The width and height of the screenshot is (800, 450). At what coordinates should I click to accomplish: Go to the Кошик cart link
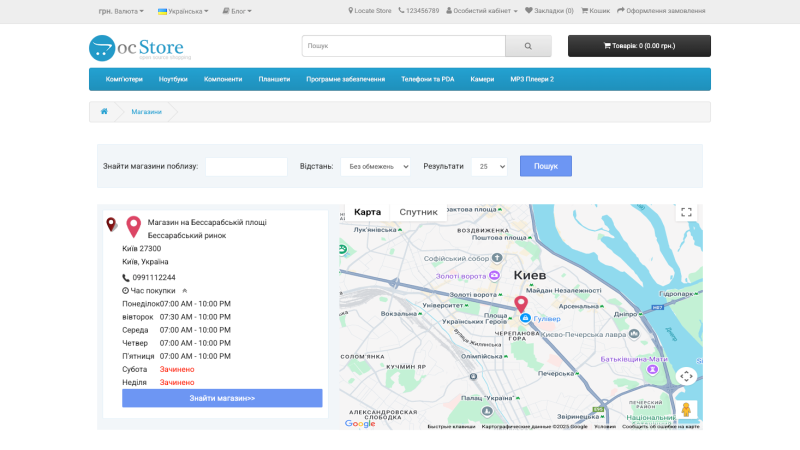click(595, 11)
